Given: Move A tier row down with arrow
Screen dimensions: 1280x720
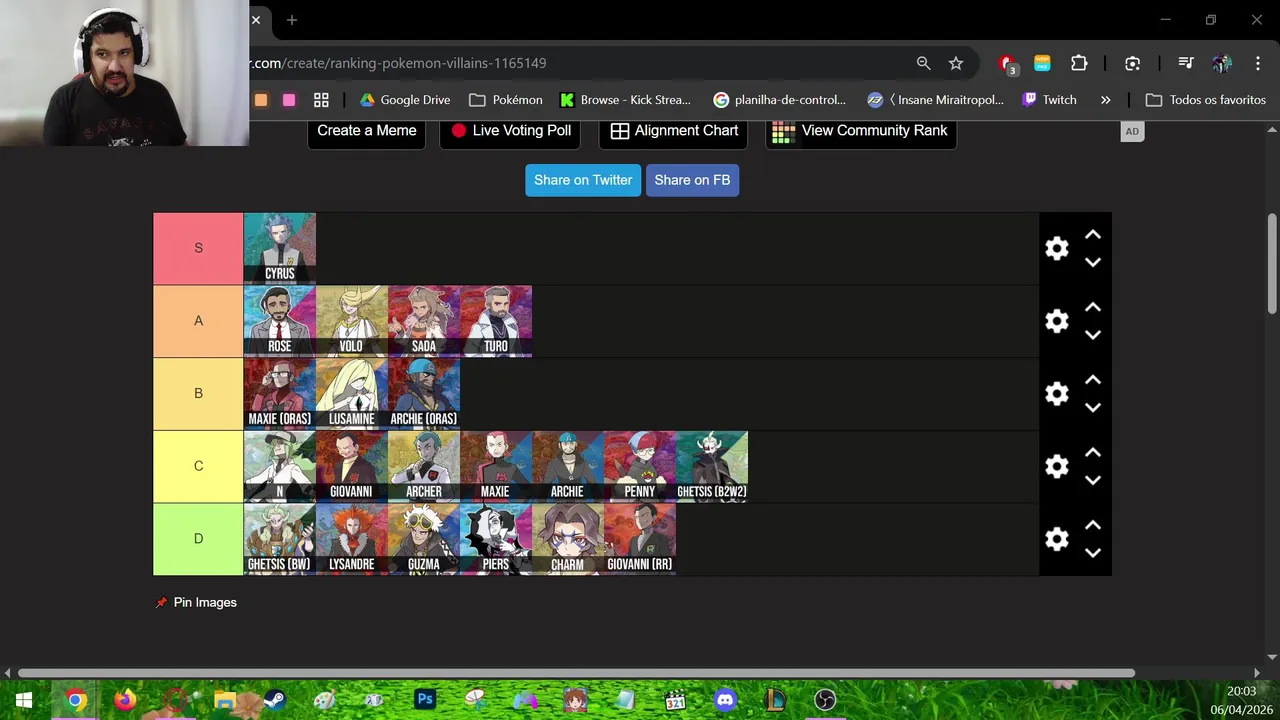Looking at the screenshot, I should pos(1093,335).
